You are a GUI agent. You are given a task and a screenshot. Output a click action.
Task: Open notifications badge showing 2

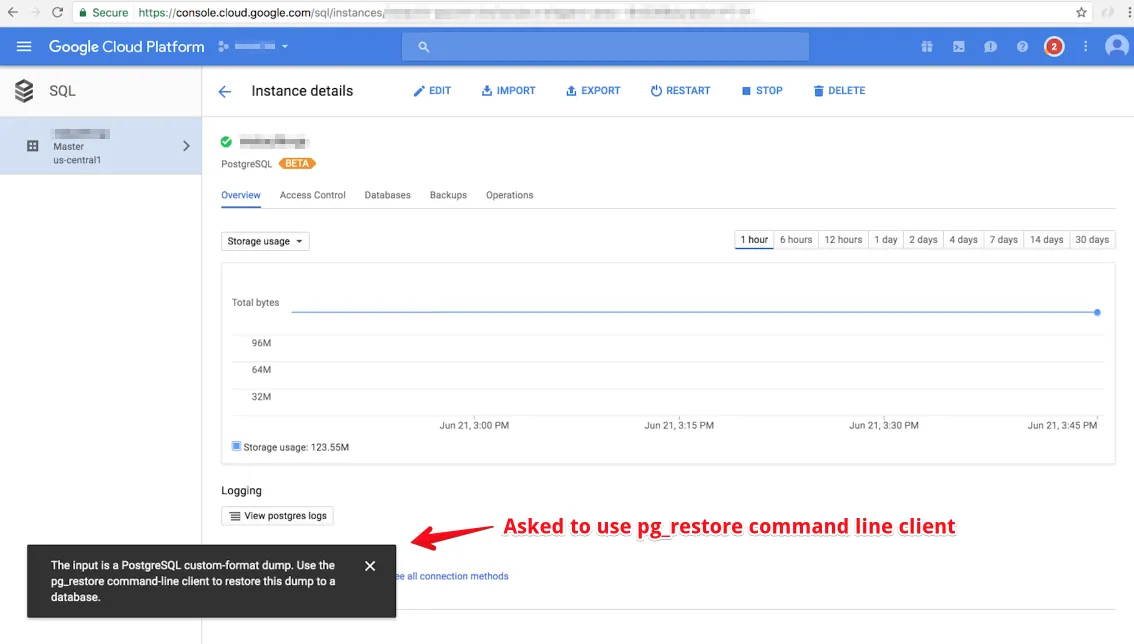tap(1054, 46)
